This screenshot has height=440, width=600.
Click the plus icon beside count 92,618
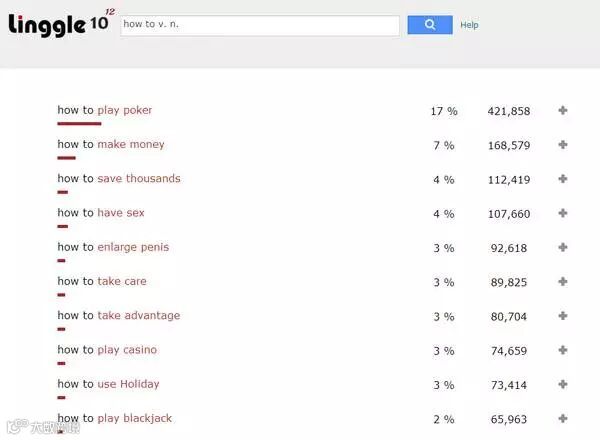point(563,248)
